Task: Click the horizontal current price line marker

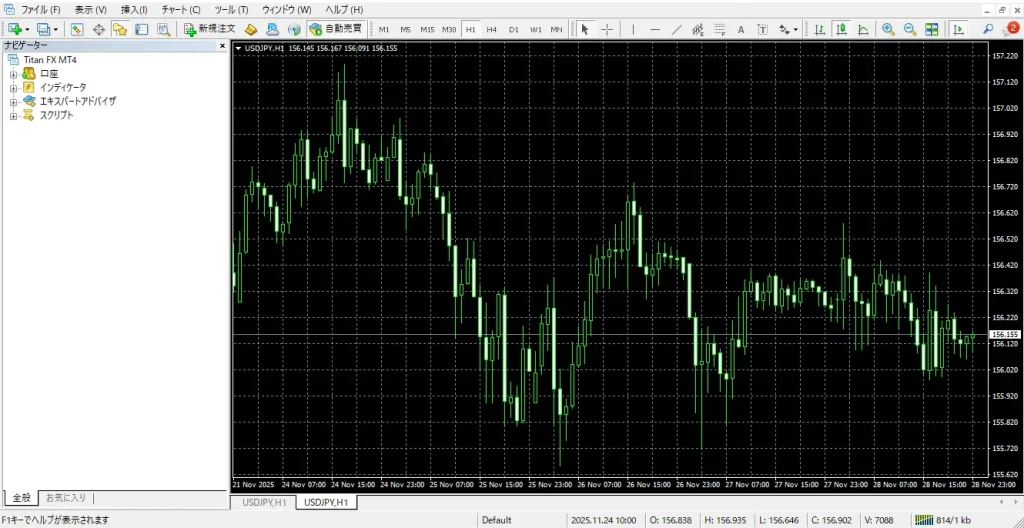Action: (1003, 334)
